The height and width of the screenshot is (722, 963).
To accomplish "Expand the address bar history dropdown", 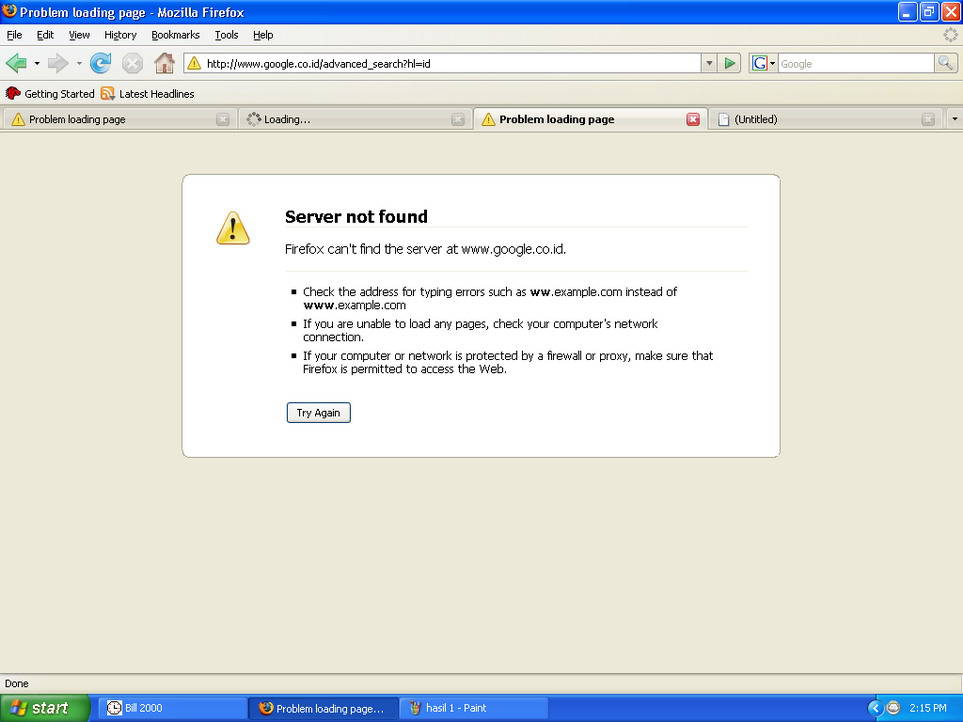I will (709, 63).
